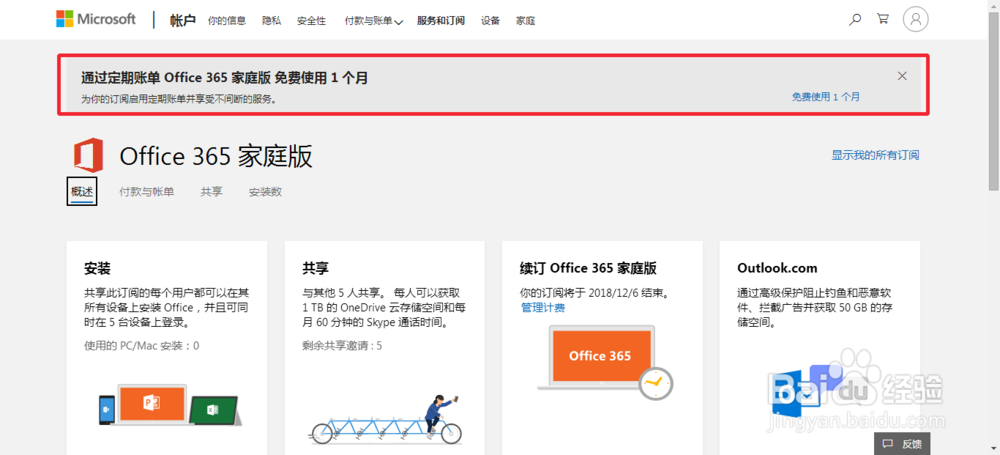This screenshot has width=1000, height=455.
Task: Dismiss the Office 365 free month banner
Action: [x=902, y=76]
